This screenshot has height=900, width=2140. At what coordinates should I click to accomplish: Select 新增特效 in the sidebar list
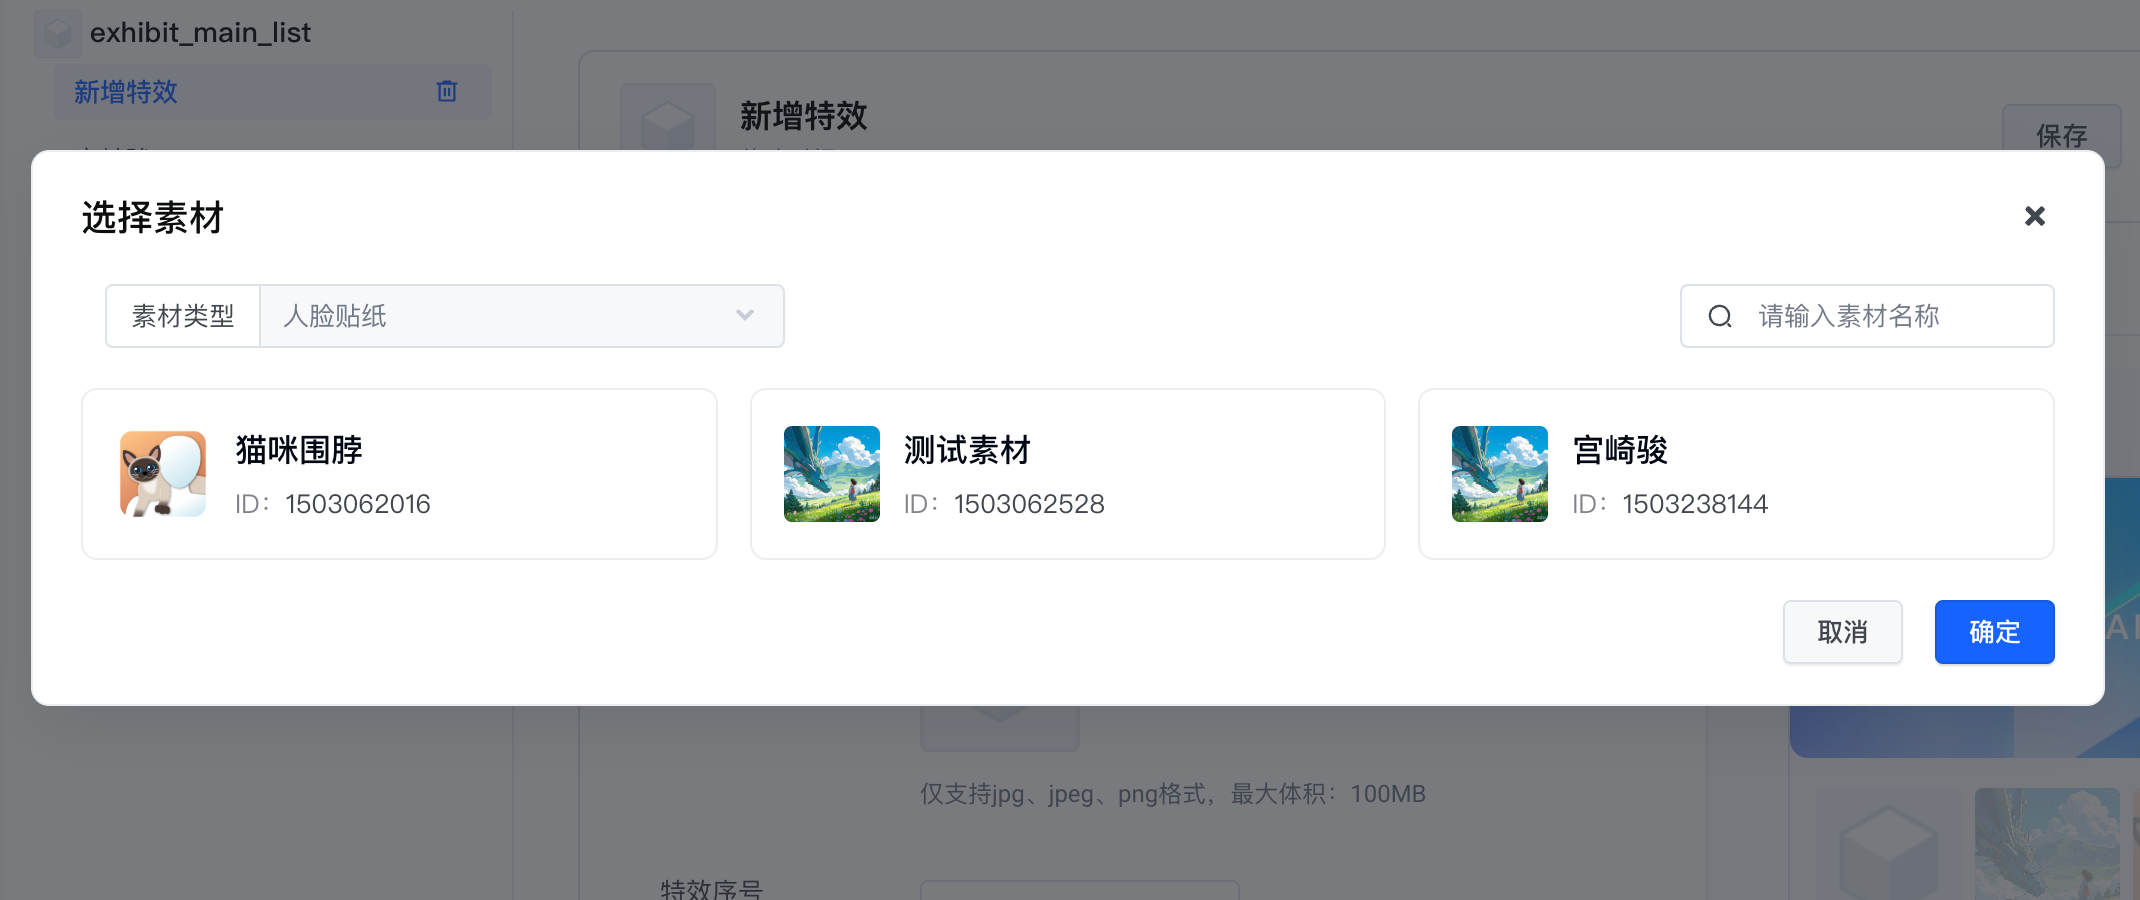click(126, 92)
